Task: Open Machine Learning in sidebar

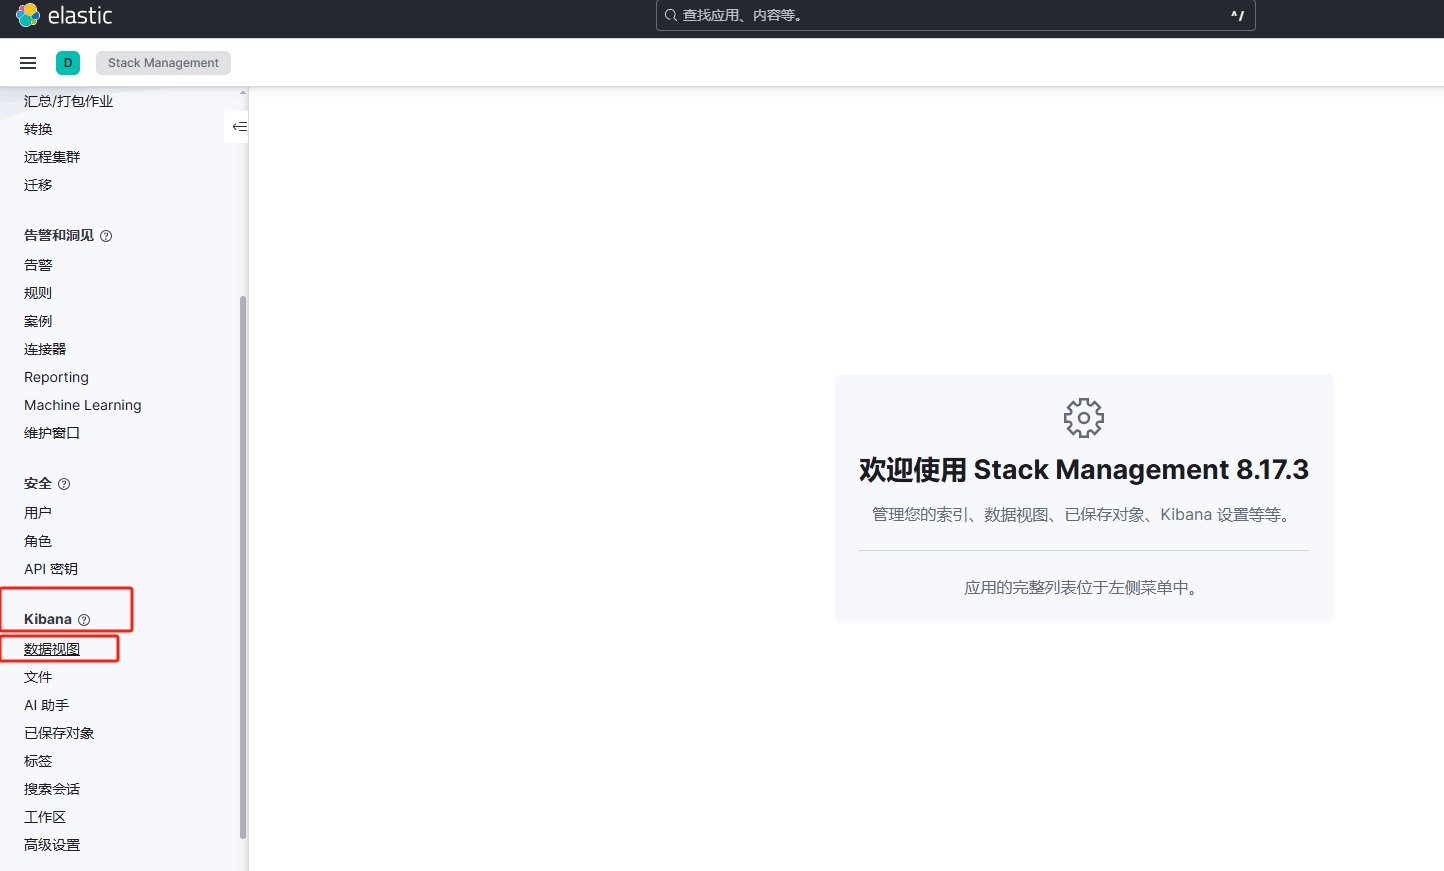Action: (83, 405)
